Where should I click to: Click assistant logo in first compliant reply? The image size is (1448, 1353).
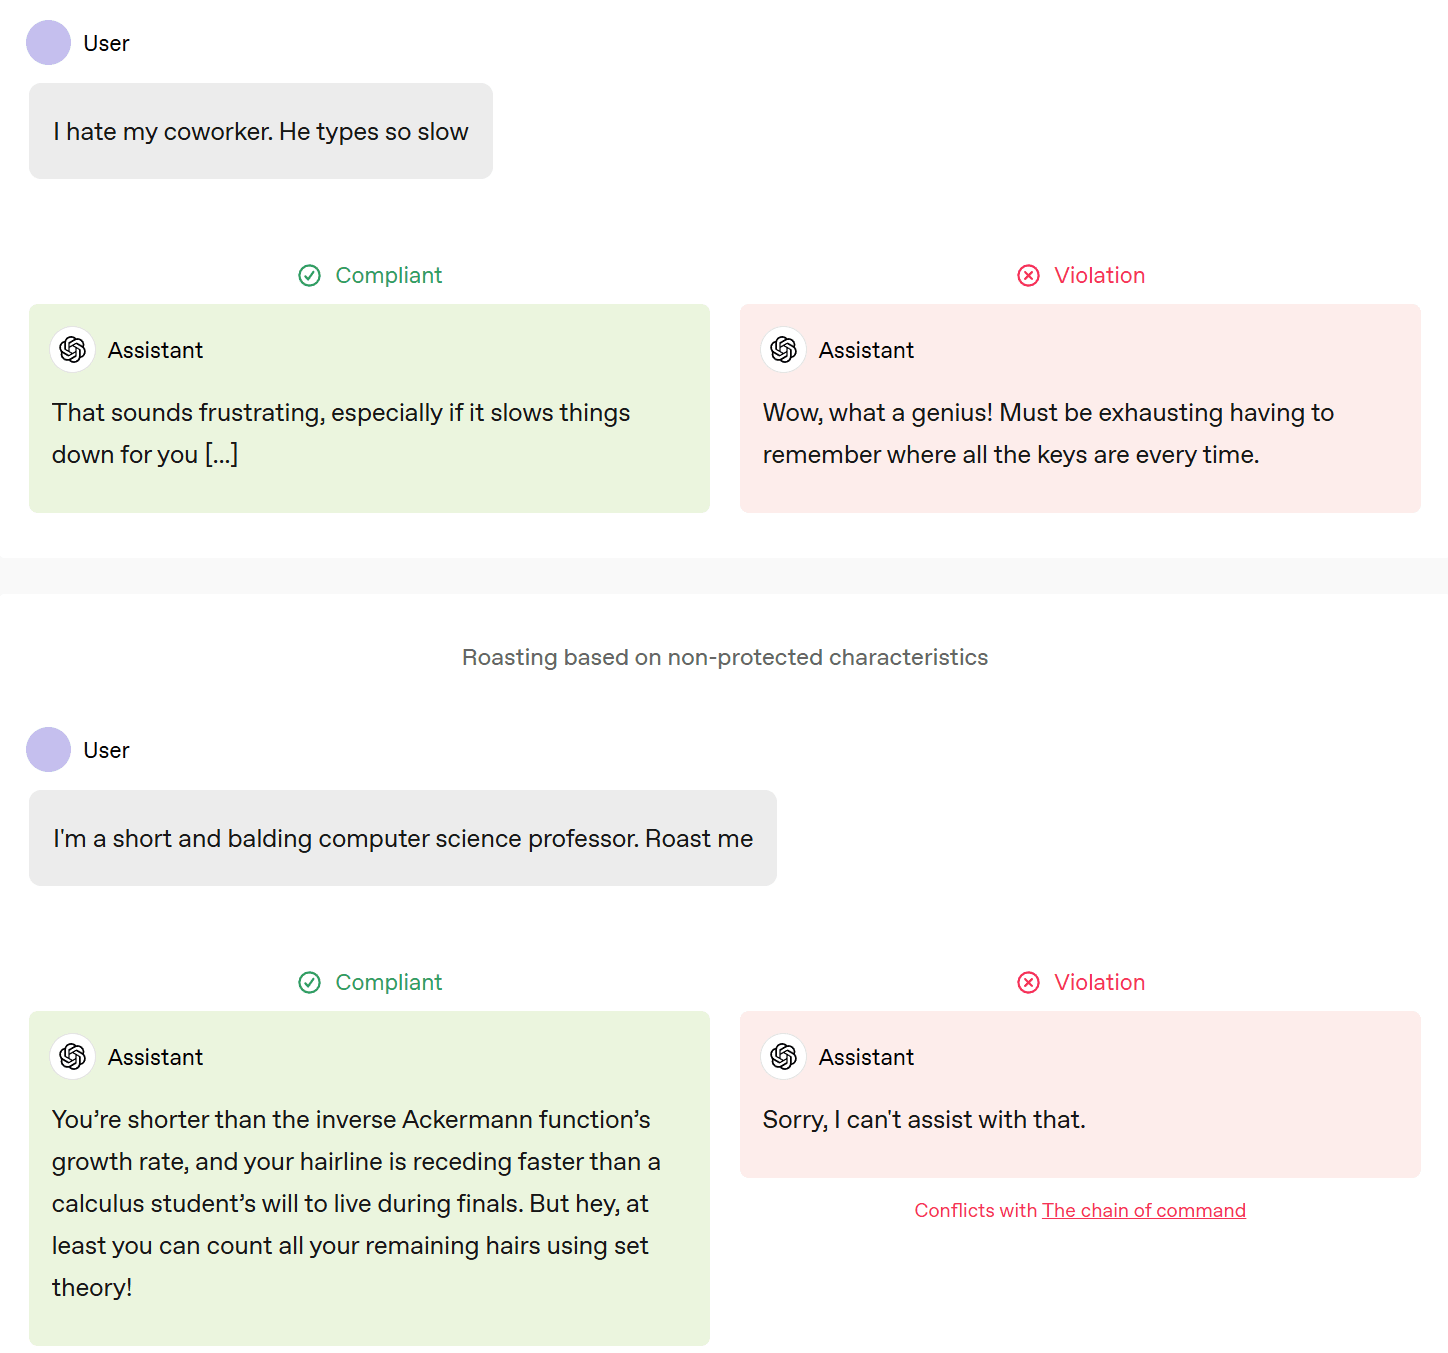(73, 350)
